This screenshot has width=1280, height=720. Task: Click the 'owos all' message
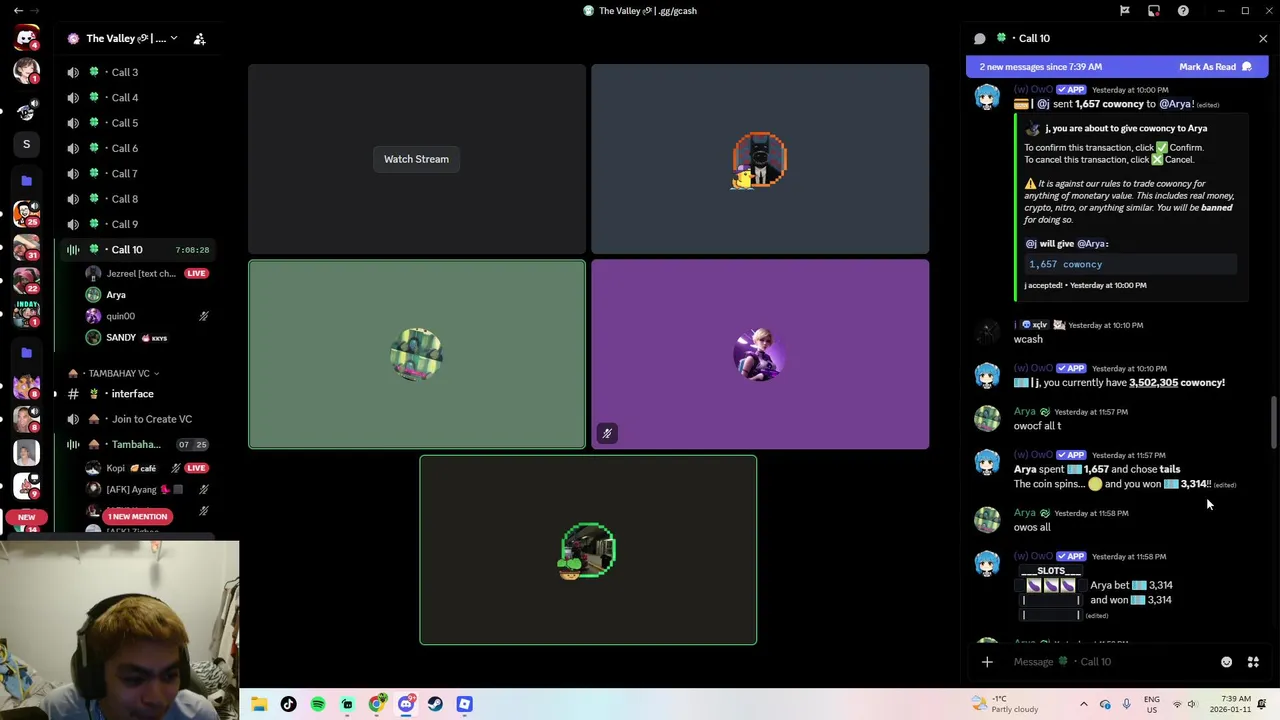(x=1032, y=527)
